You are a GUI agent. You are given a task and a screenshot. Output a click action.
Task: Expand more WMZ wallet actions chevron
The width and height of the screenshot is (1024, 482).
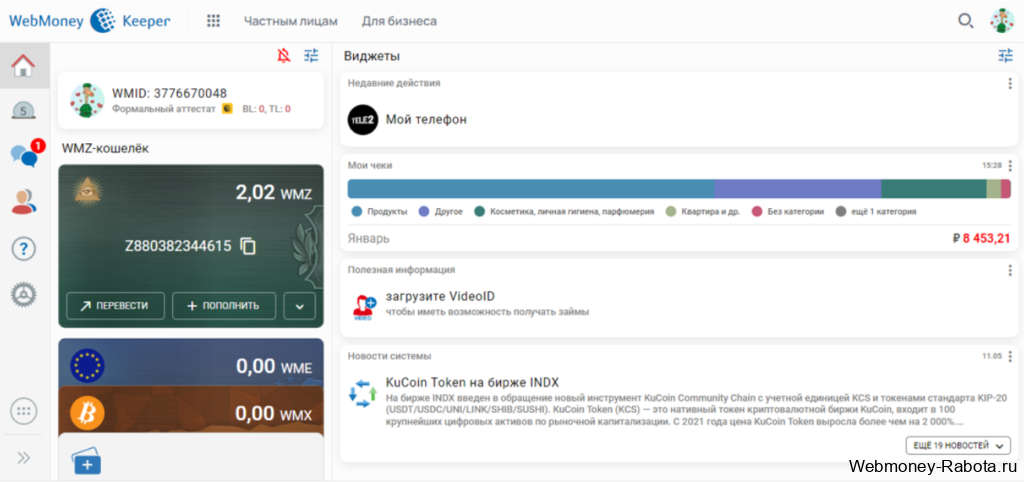pos(300,306)
